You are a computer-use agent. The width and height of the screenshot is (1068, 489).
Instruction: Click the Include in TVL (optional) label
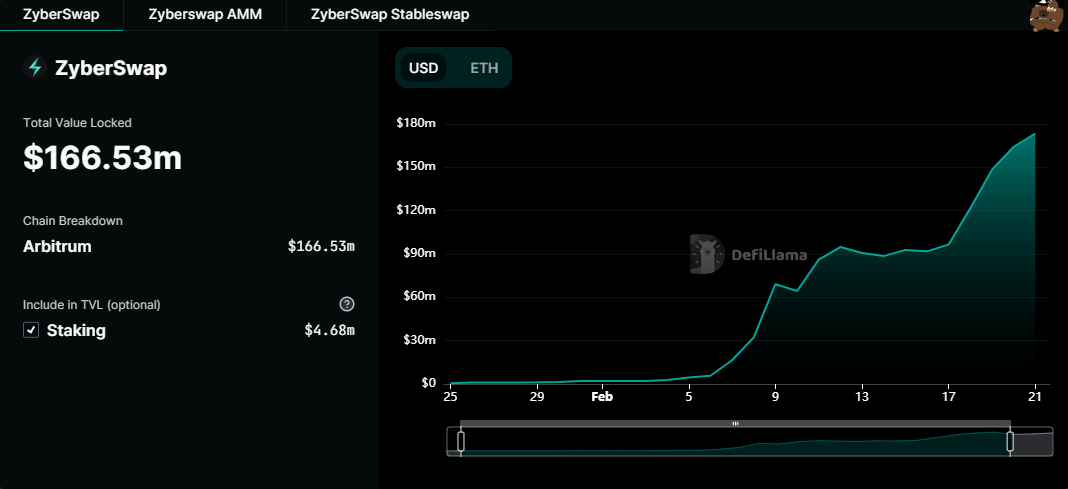[x=92, y=304]
